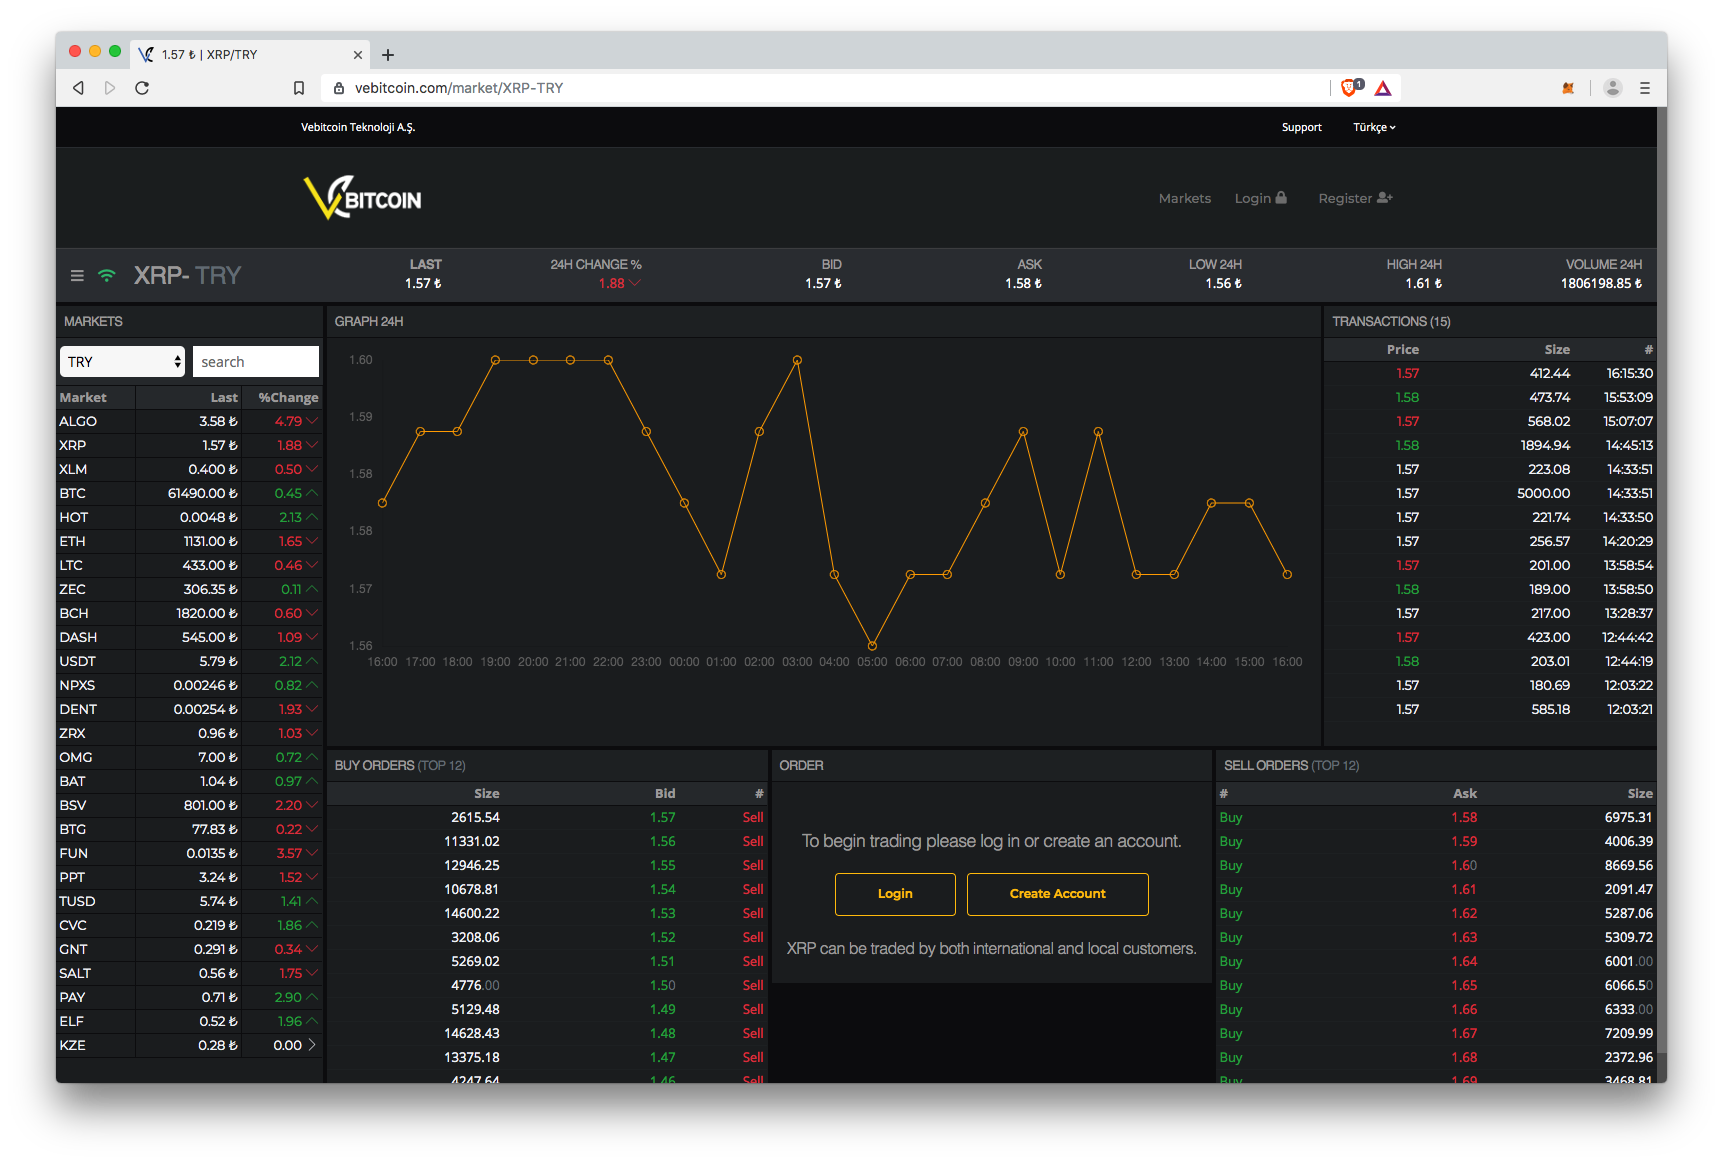
Task: Click the transaction at 16:15:30
Action: 1490,373
